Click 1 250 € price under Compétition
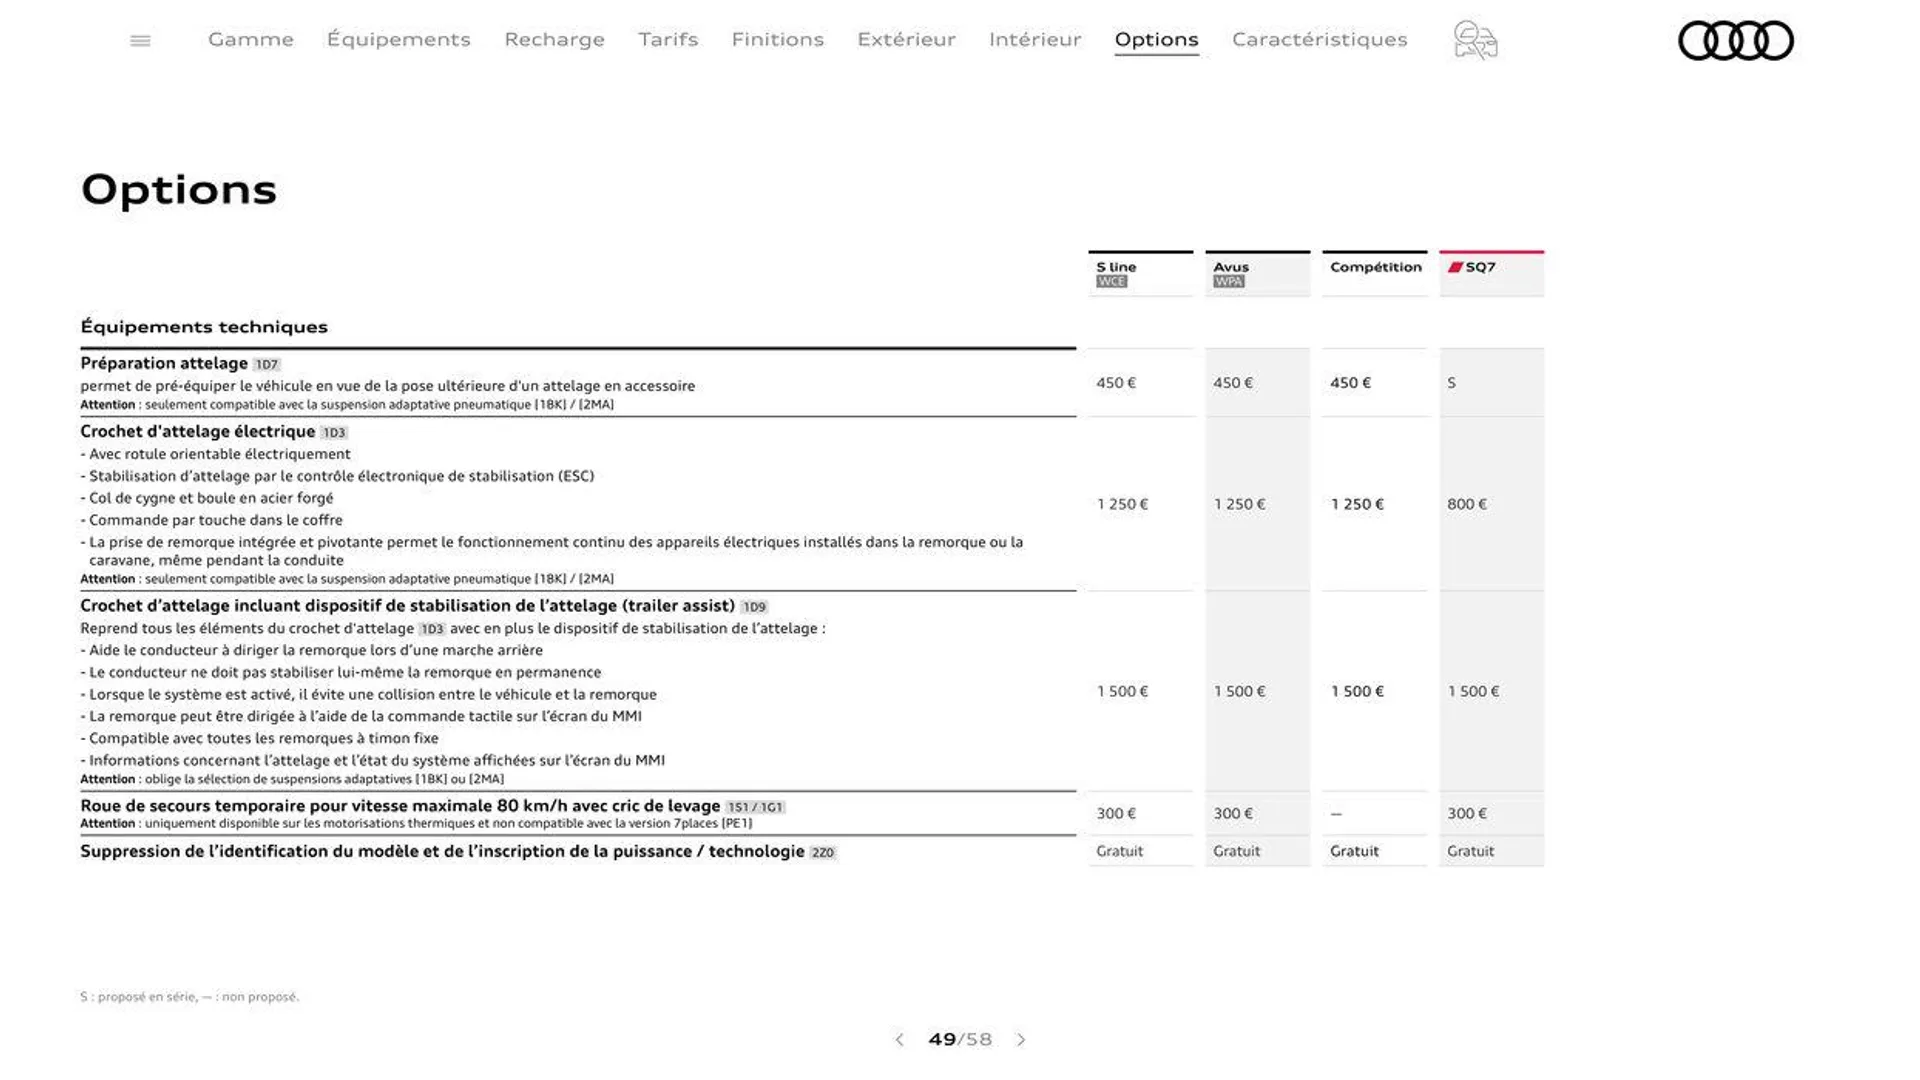 [x=1357, y=504]
